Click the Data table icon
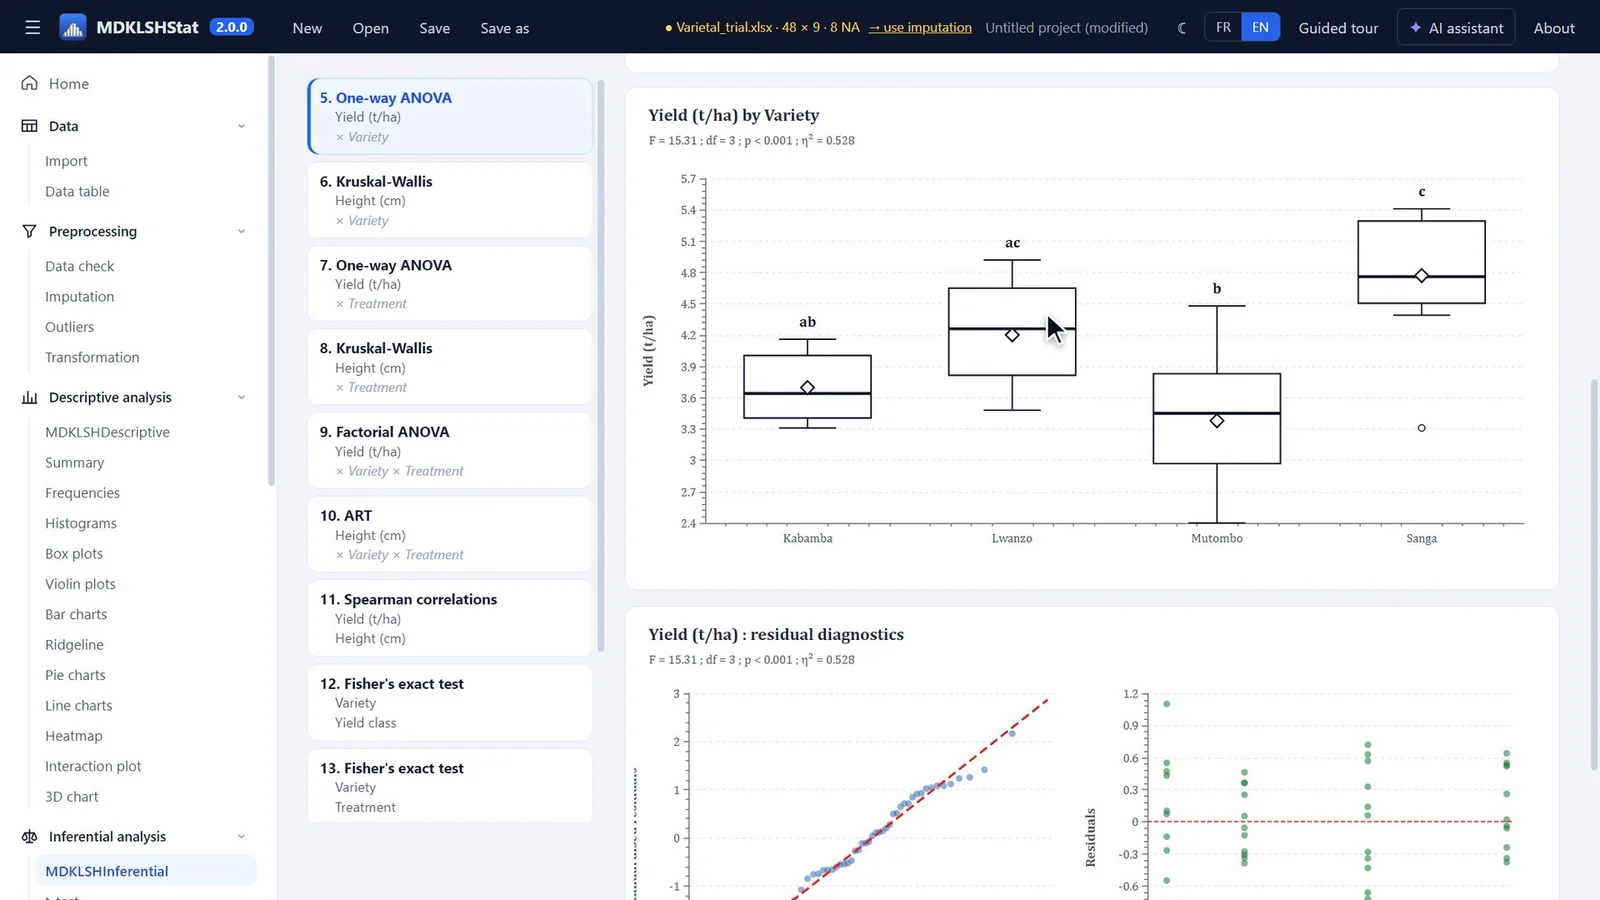This screenshot has width=1600, height=900. pyautogui.click(x=30, y=126)
